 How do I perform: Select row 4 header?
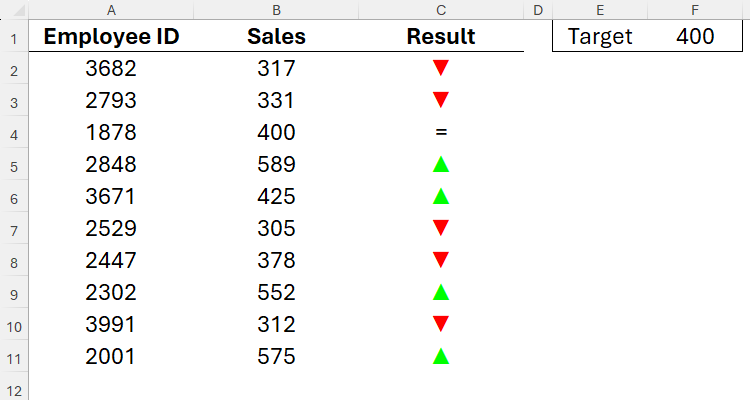(x=13, y=132)
